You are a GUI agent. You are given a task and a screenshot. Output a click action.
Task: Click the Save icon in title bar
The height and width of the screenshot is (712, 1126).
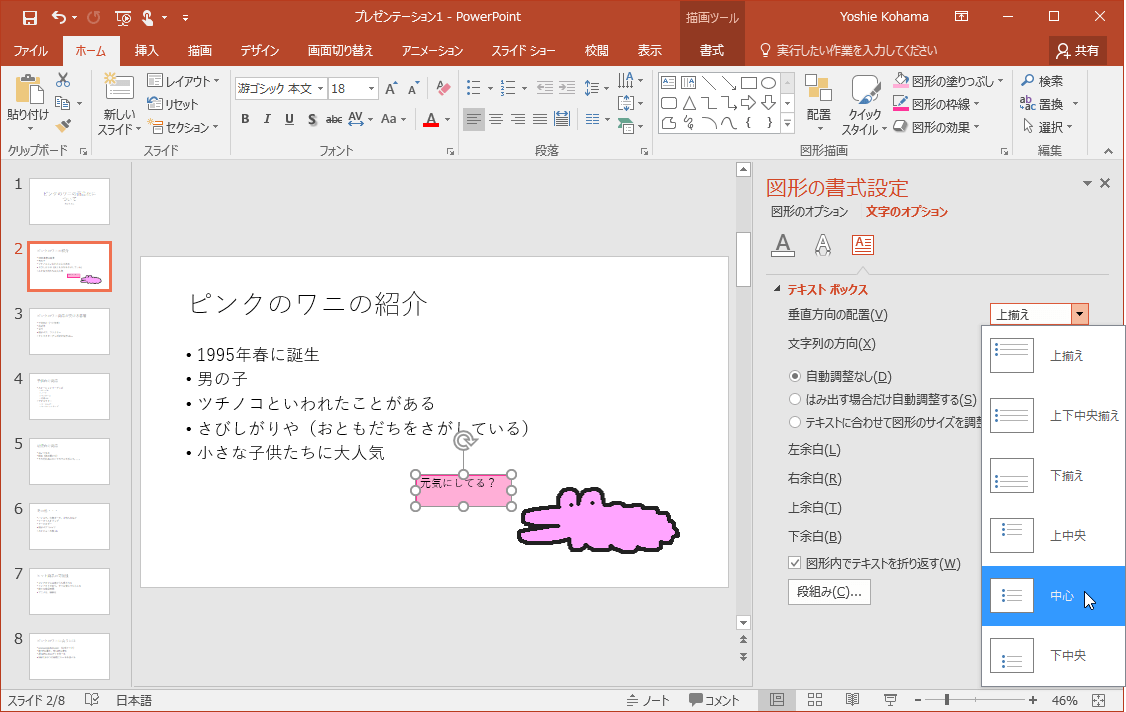click(29, 17)
